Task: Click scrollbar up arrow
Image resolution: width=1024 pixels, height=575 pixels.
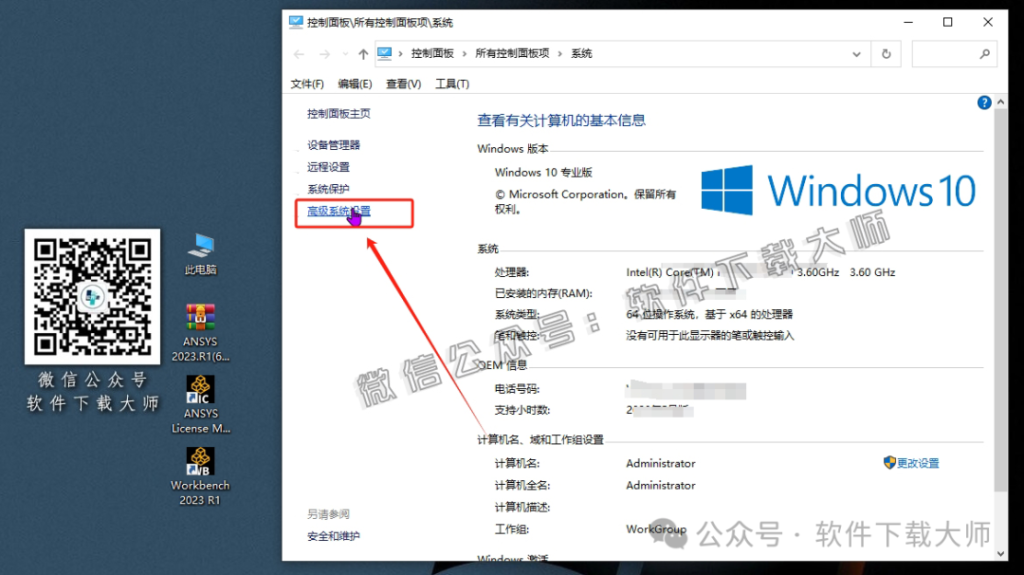Action: point(1000,103)
